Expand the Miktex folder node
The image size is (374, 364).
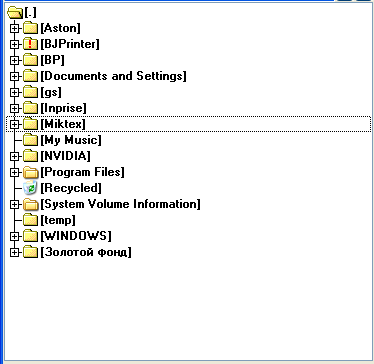tap(14, 124)
